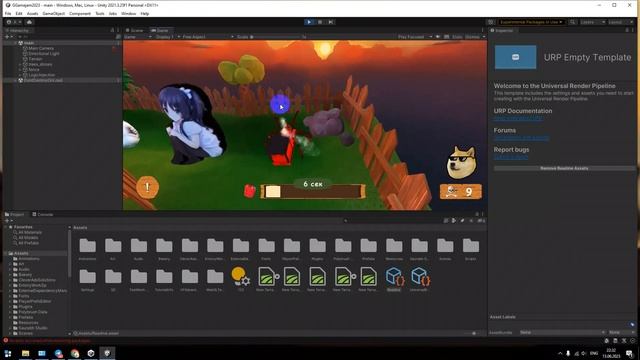
Task: Toggle the Inspector panel lock
Action: 627,30
